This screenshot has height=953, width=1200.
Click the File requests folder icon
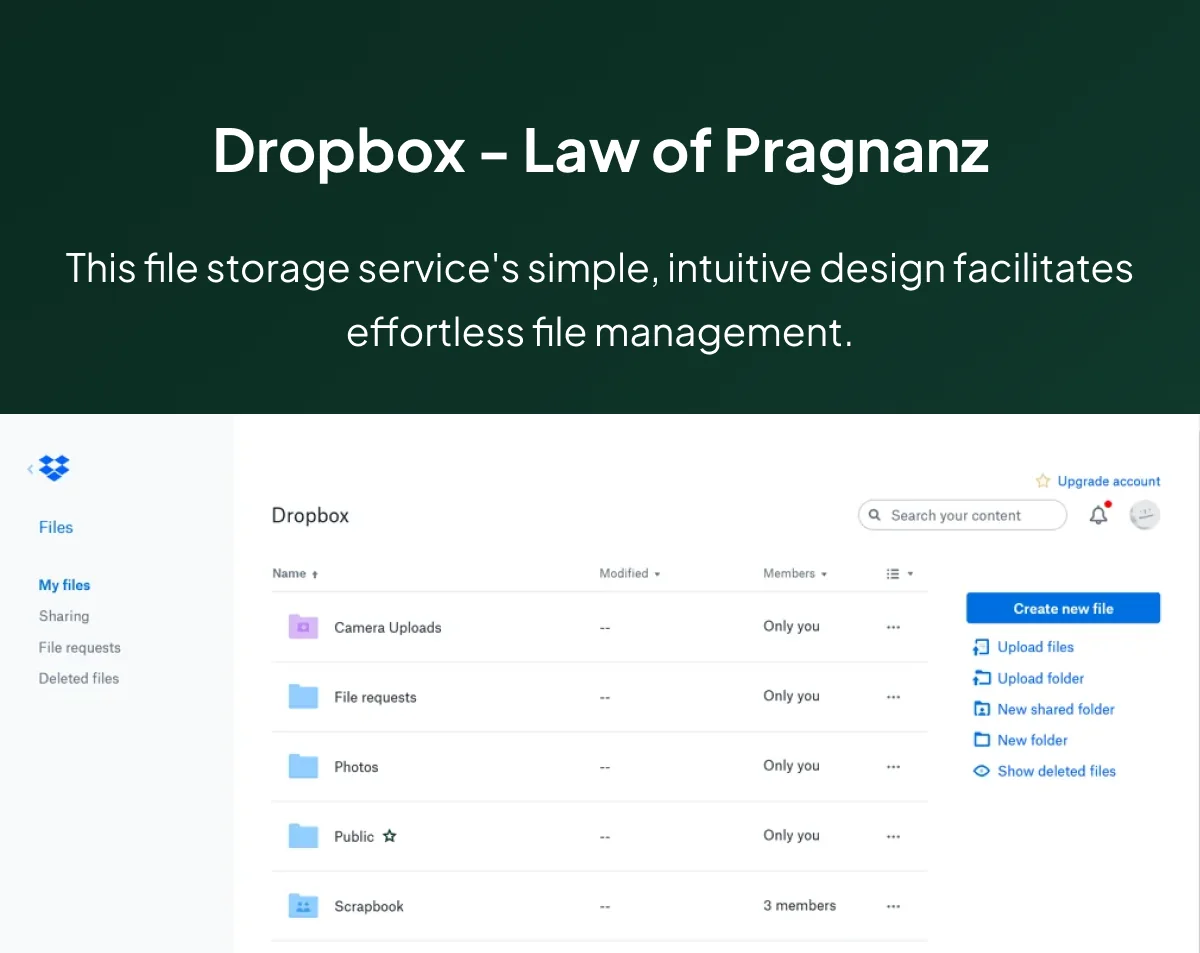pos(303,697)
